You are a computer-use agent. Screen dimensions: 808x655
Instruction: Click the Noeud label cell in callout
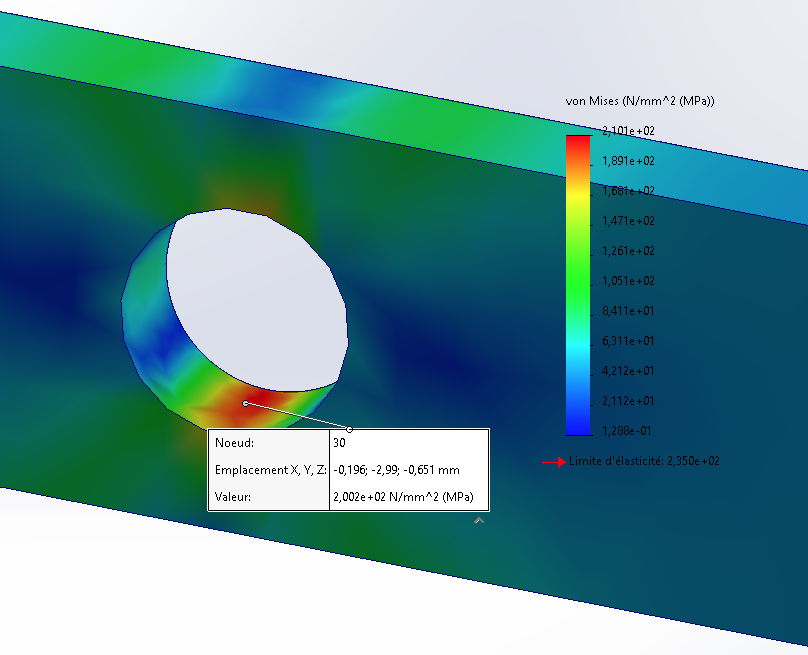(x=268, y=443)
